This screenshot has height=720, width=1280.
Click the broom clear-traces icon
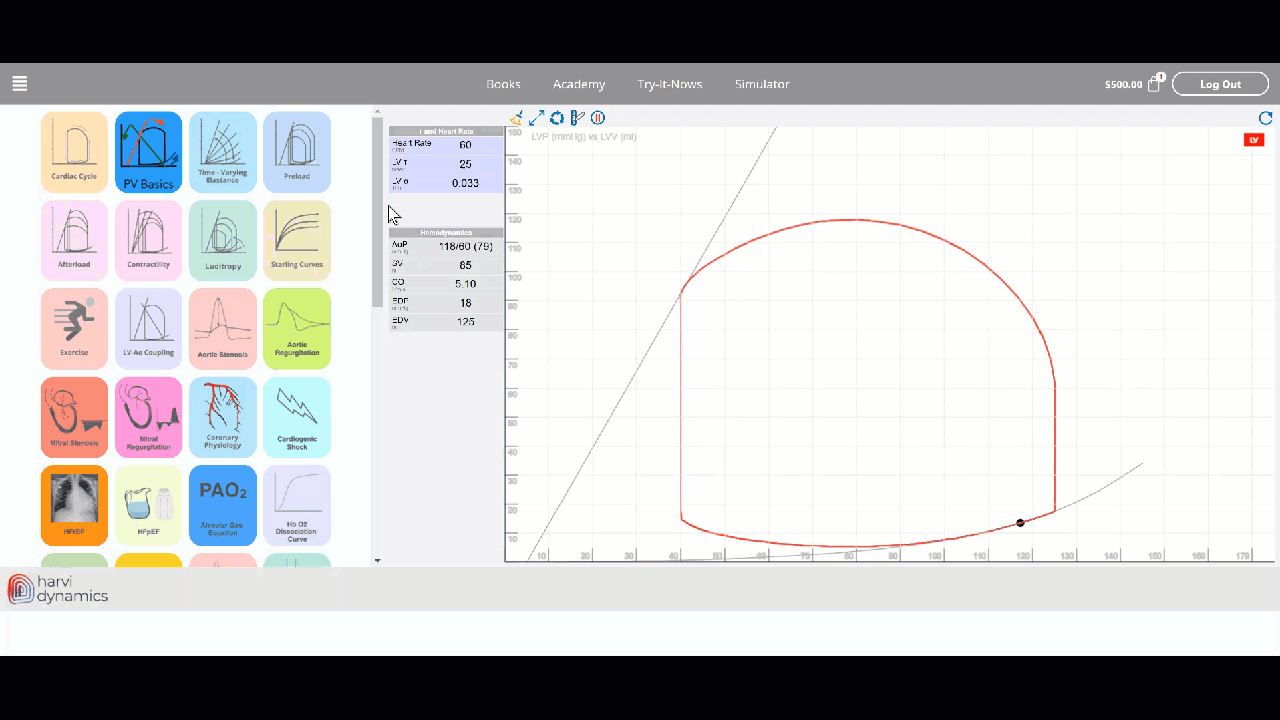[x=516, y=118]
